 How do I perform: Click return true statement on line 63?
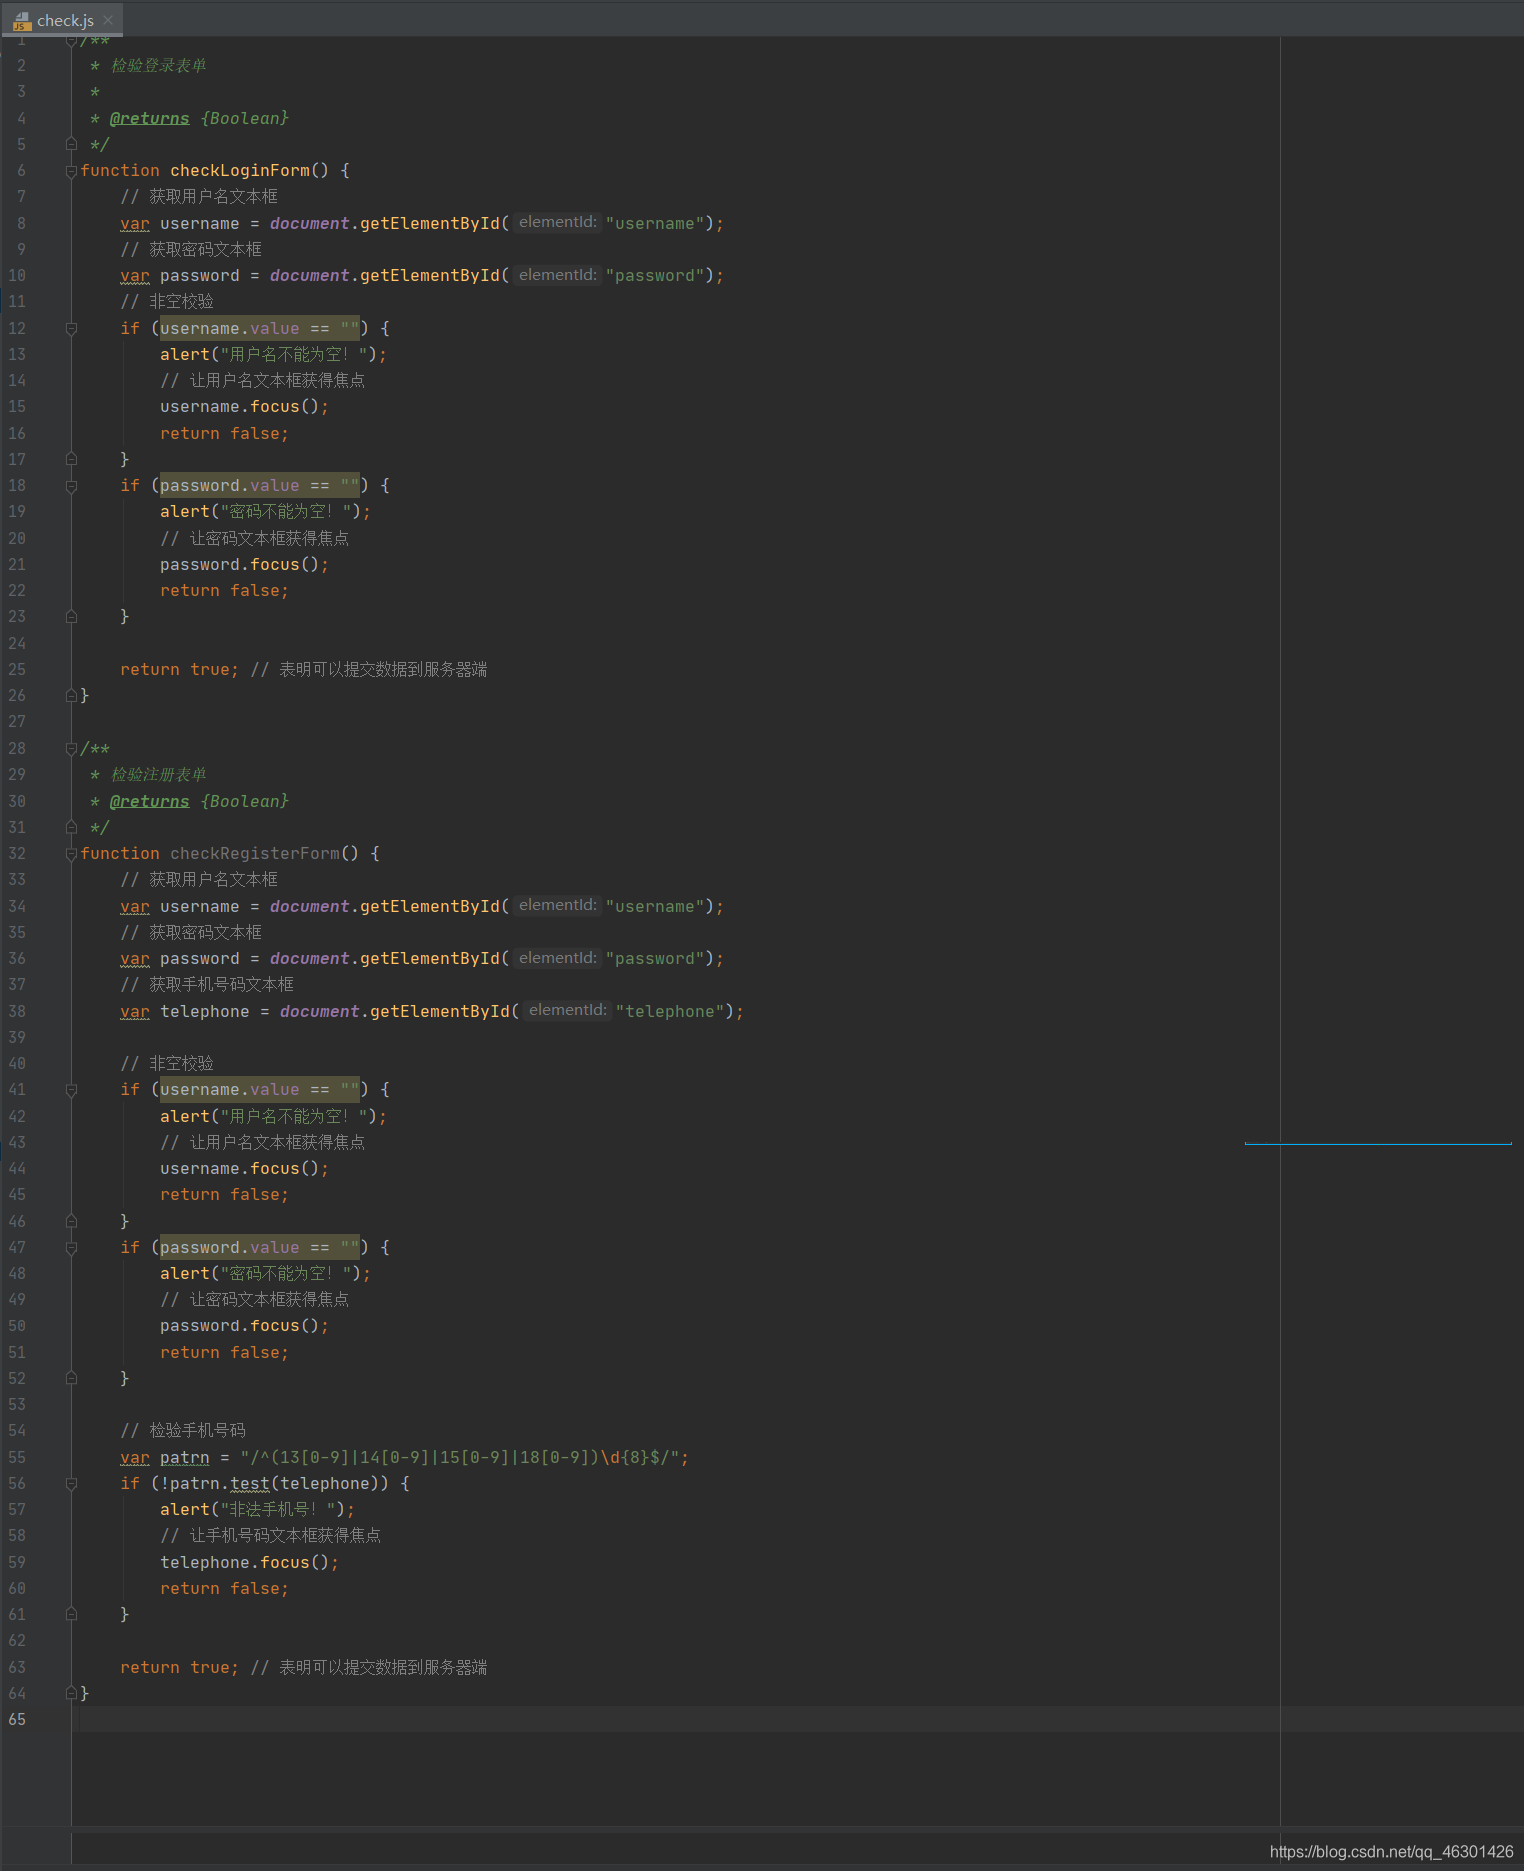point(180,1668)
